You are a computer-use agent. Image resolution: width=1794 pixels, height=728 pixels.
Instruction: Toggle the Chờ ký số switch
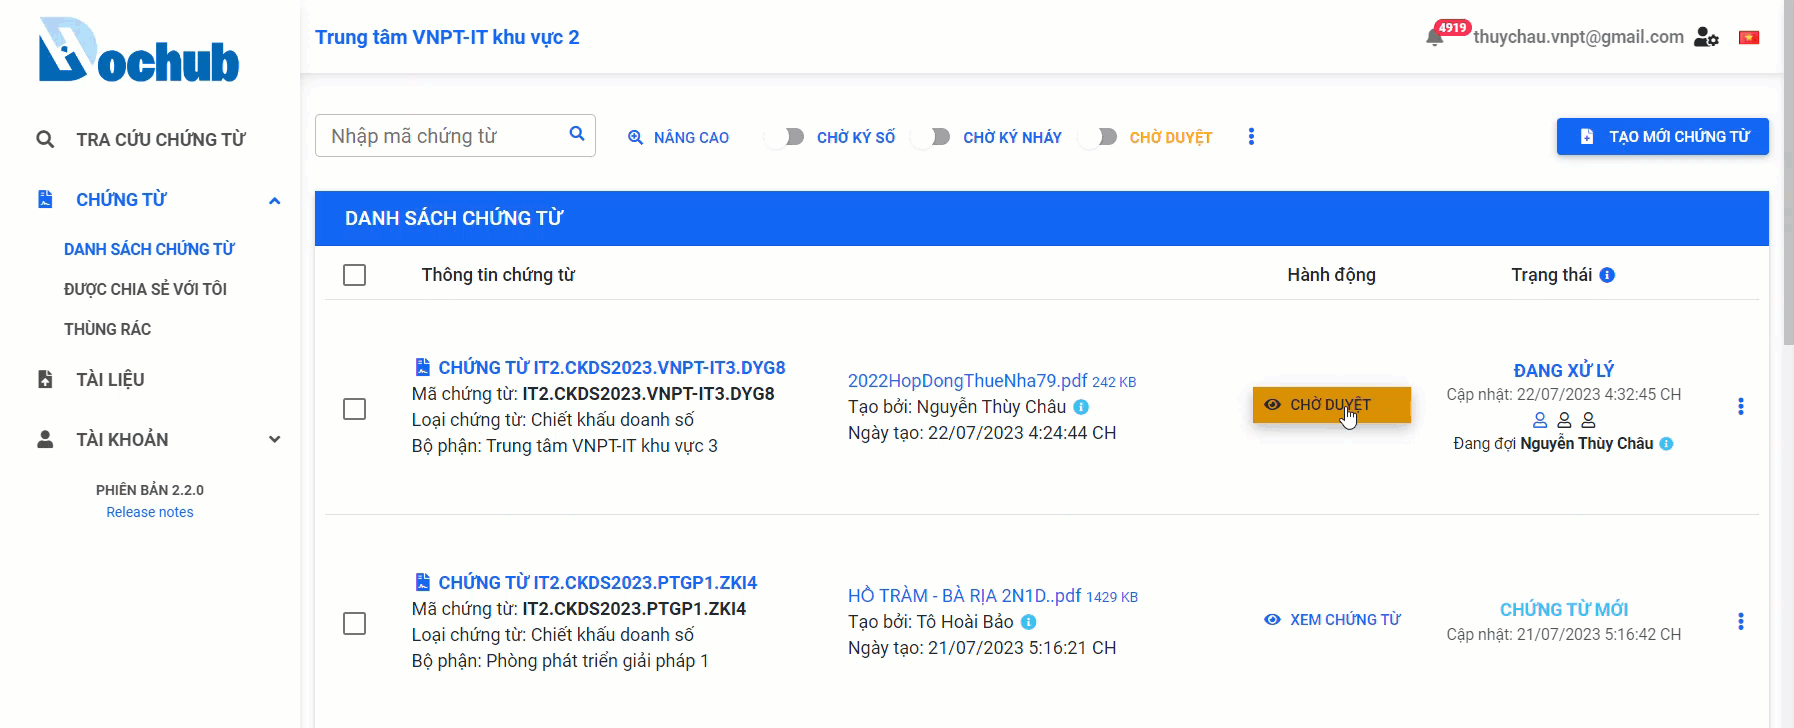786,137
